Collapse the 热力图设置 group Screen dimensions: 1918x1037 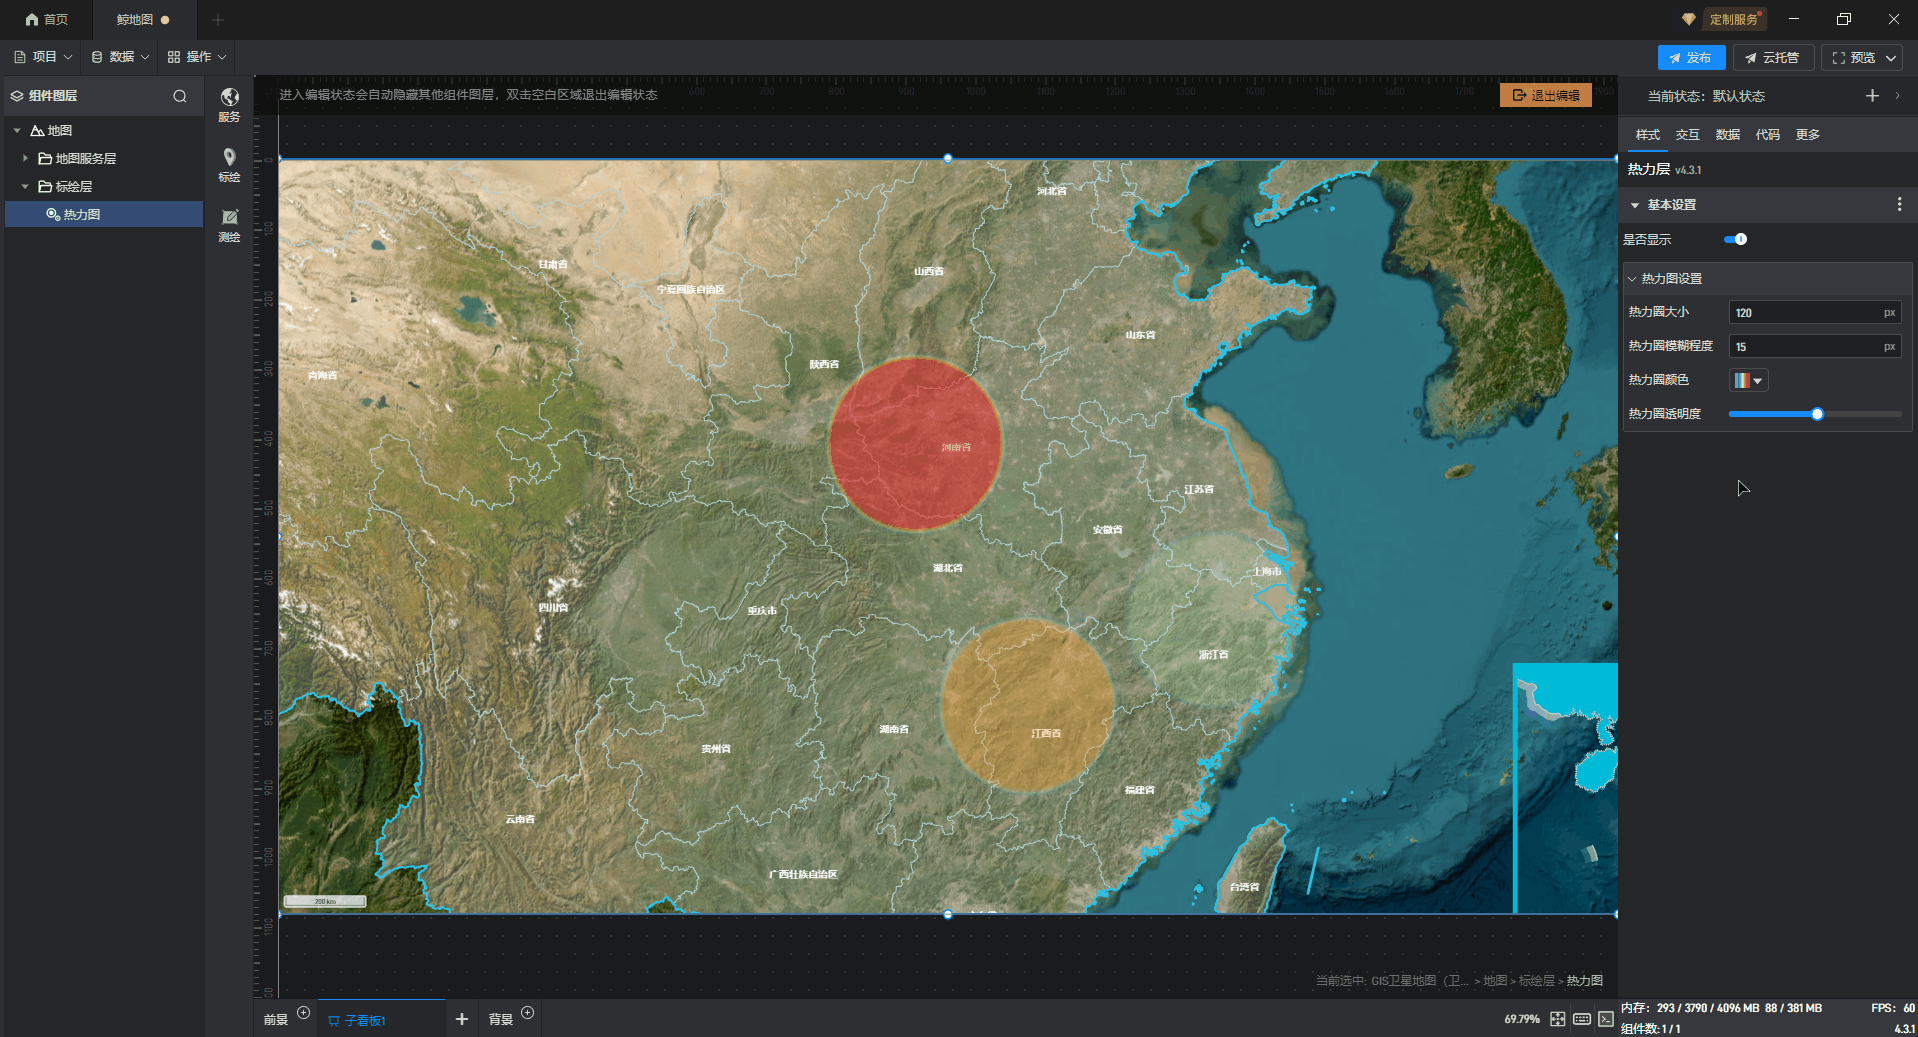(1632, 279)
